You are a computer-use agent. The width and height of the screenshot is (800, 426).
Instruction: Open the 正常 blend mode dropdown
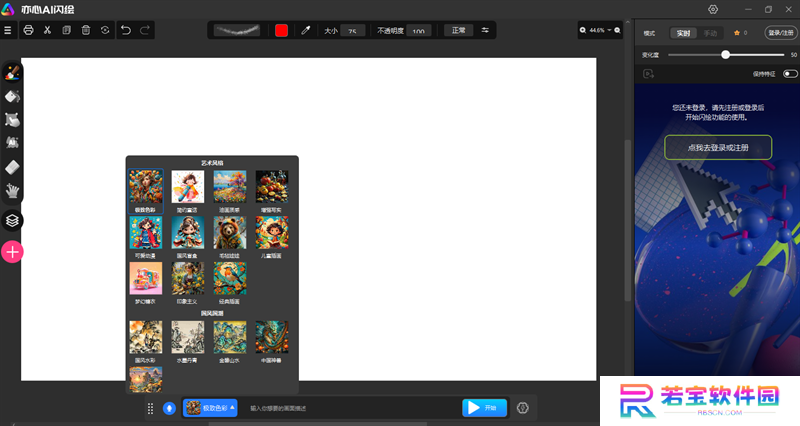pos(458,31)
